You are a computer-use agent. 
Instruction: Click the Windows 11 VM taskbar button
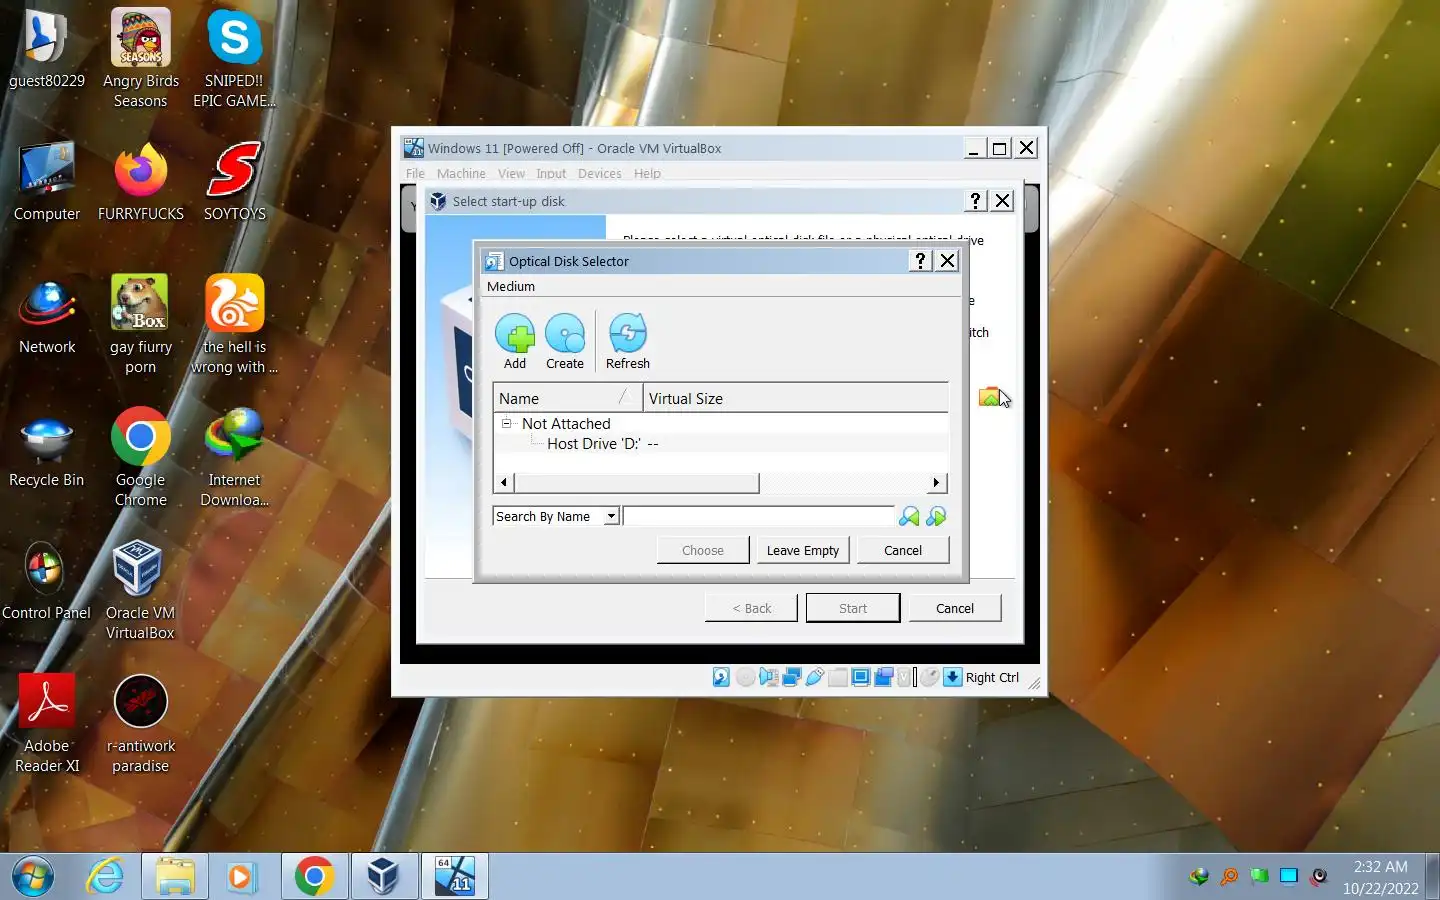(x=454, y=877)
